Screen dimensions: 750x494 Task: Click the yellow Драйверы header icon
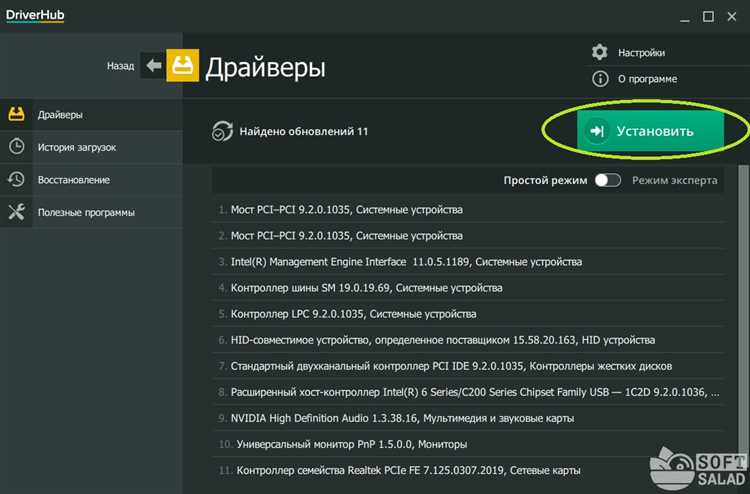click(183, 66)
